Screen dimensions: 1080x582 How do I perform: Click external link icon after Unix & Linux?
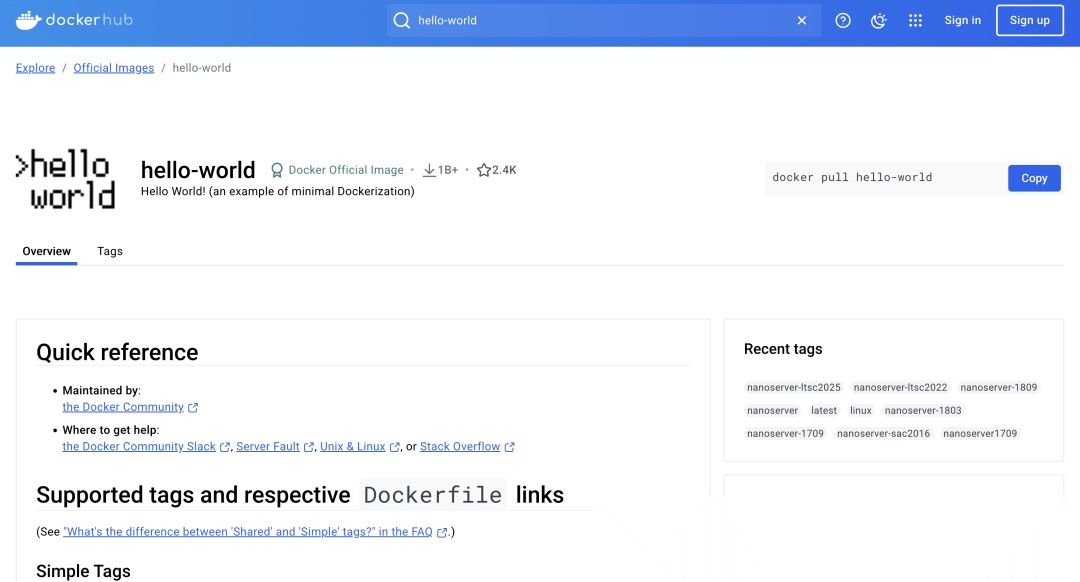395,447
